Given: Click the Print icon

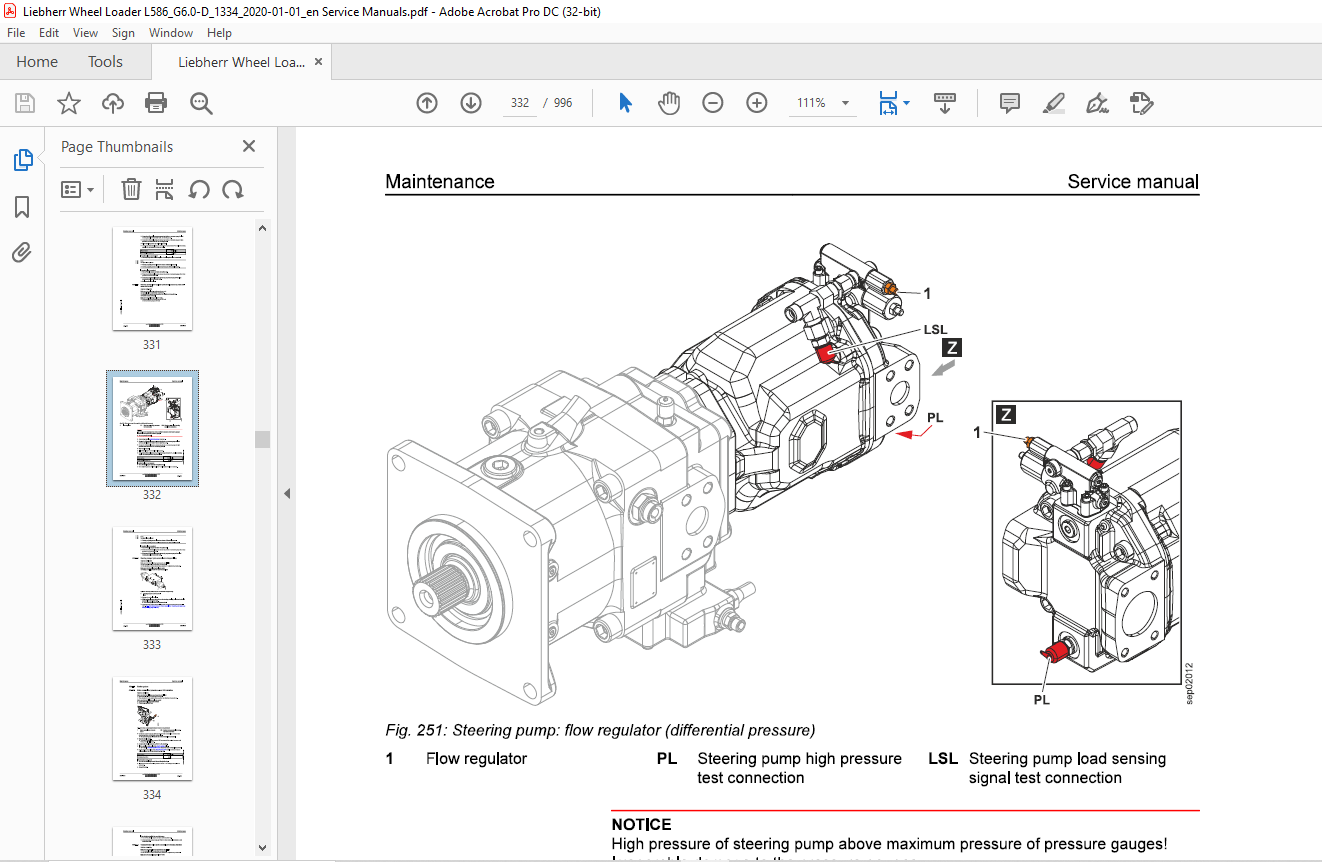Looking at the screenshot, I should click(x=156, y=103).
